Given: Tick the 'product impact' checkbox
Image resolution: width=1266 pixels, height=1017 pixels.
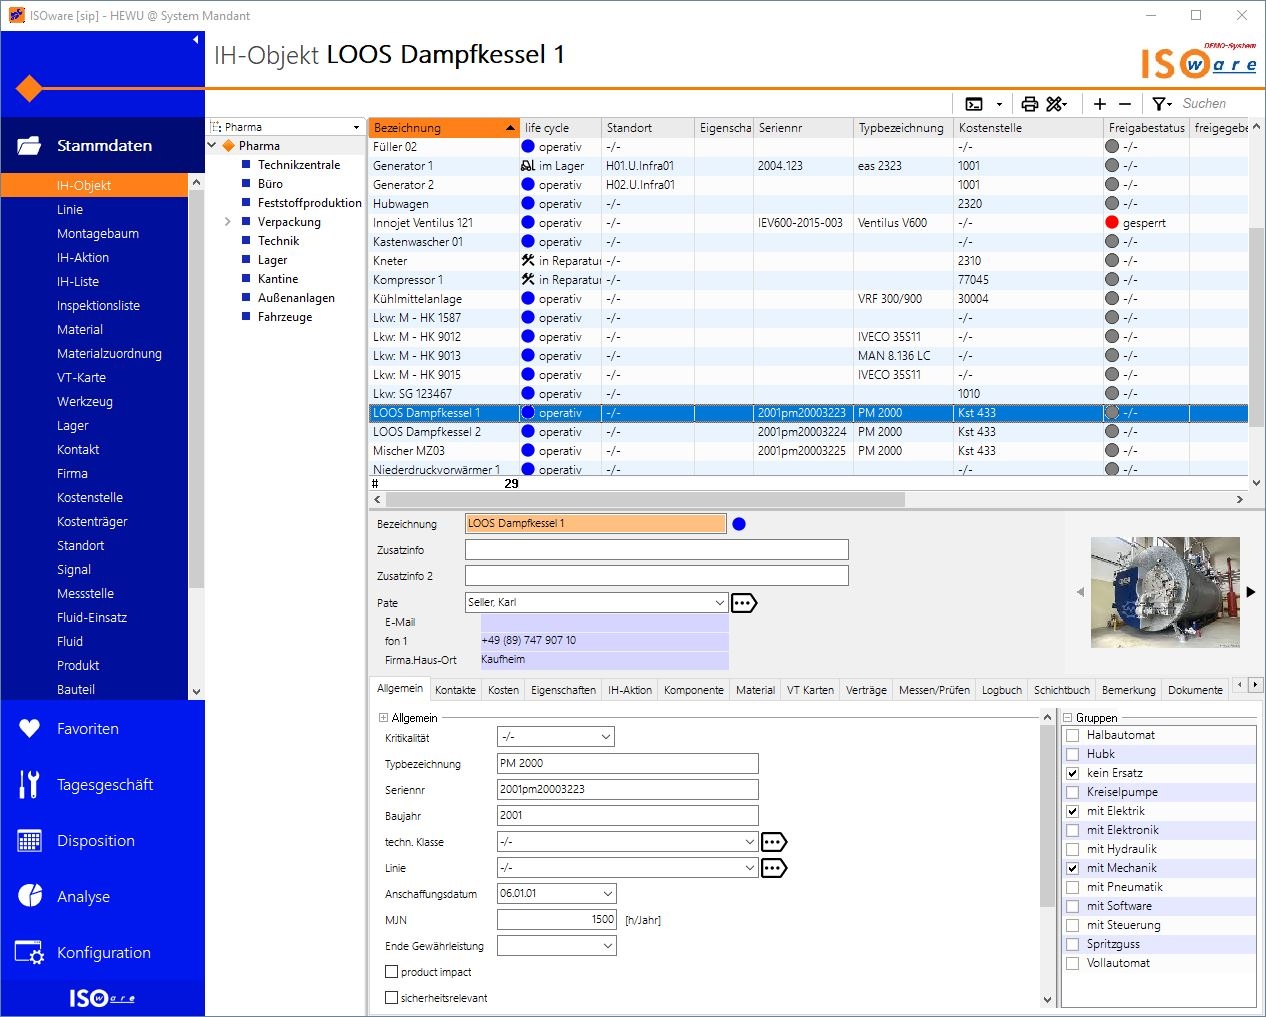Looking at the screenshot, I should point(392,972).
